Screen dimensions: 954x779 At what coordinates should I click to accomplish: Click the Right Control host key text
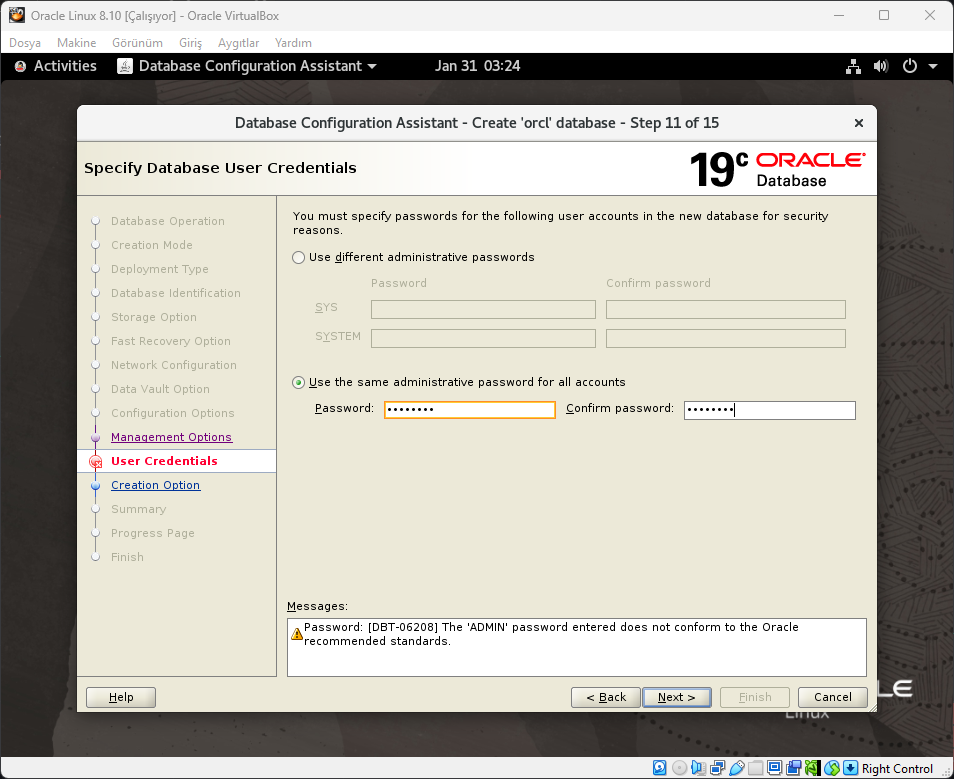[x=897, y=769]
